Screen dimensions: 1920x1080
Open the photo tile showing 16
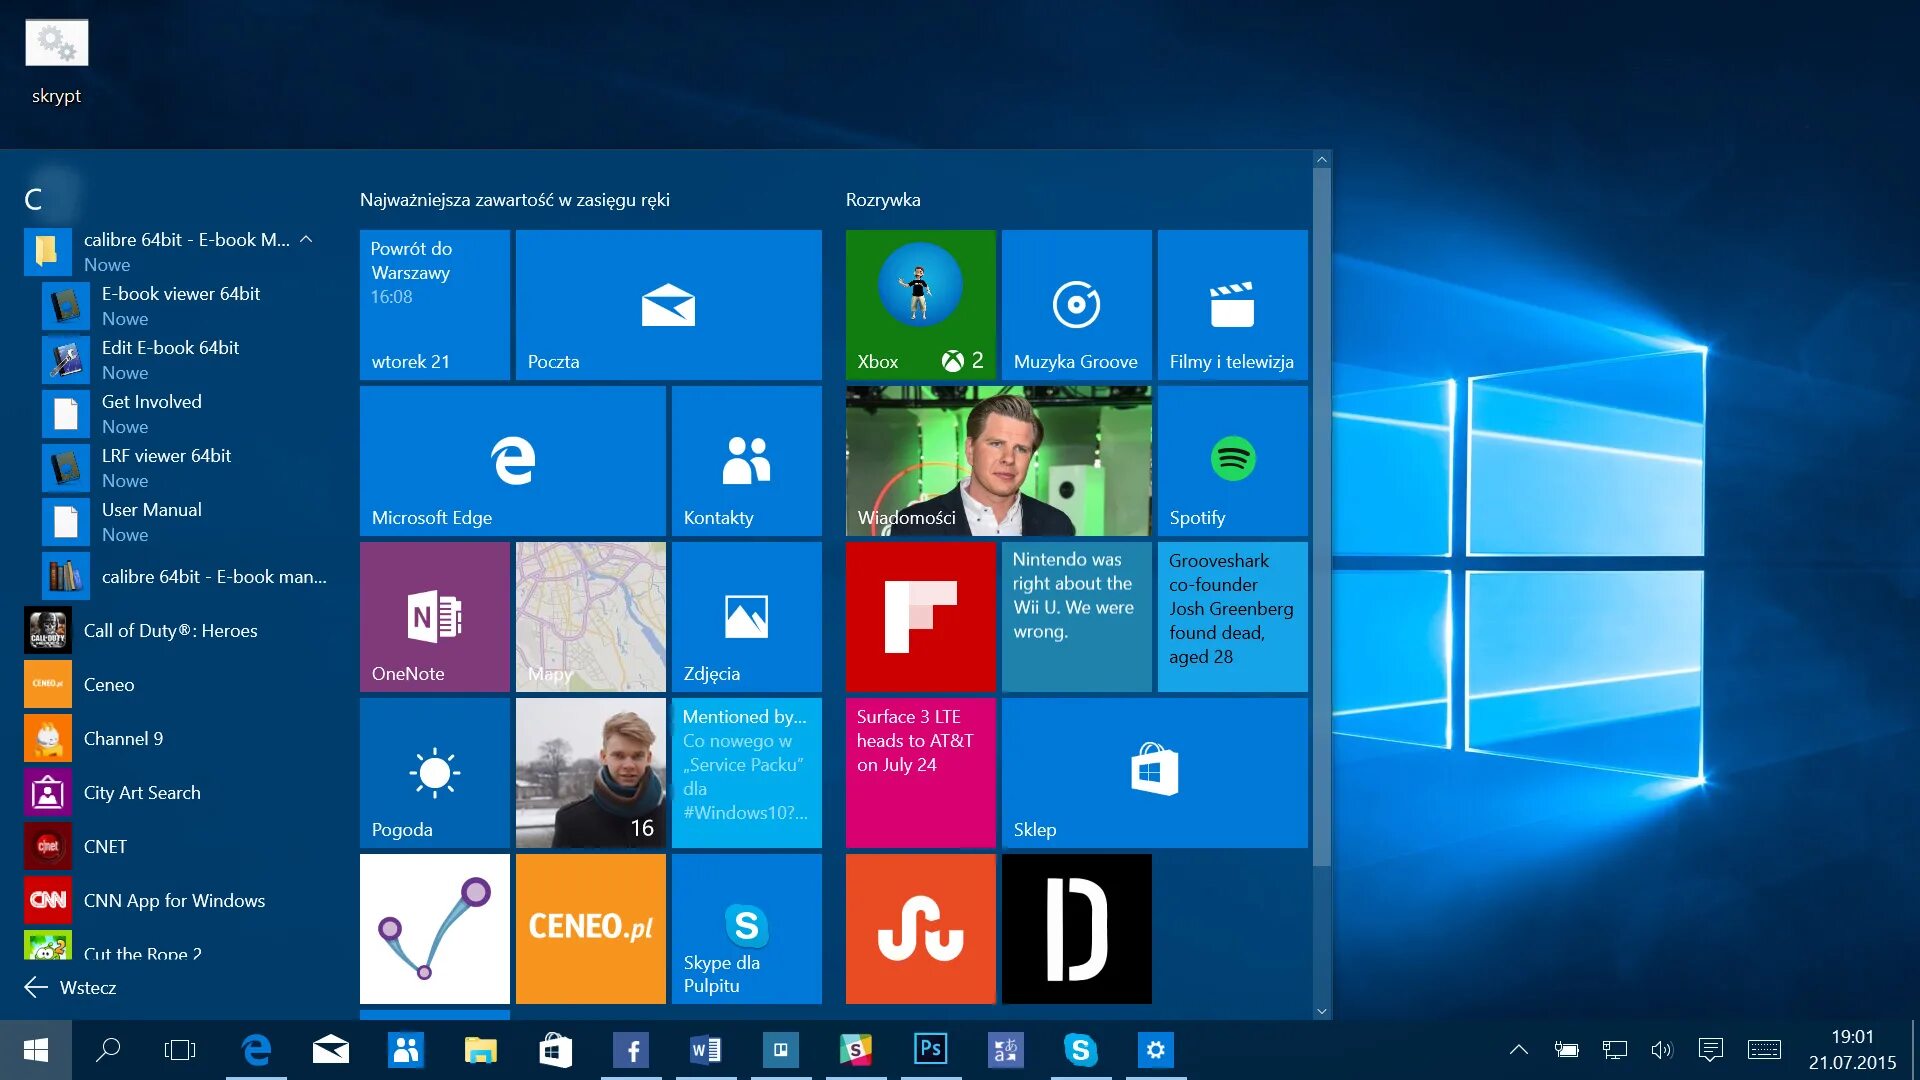coord(590,773)
